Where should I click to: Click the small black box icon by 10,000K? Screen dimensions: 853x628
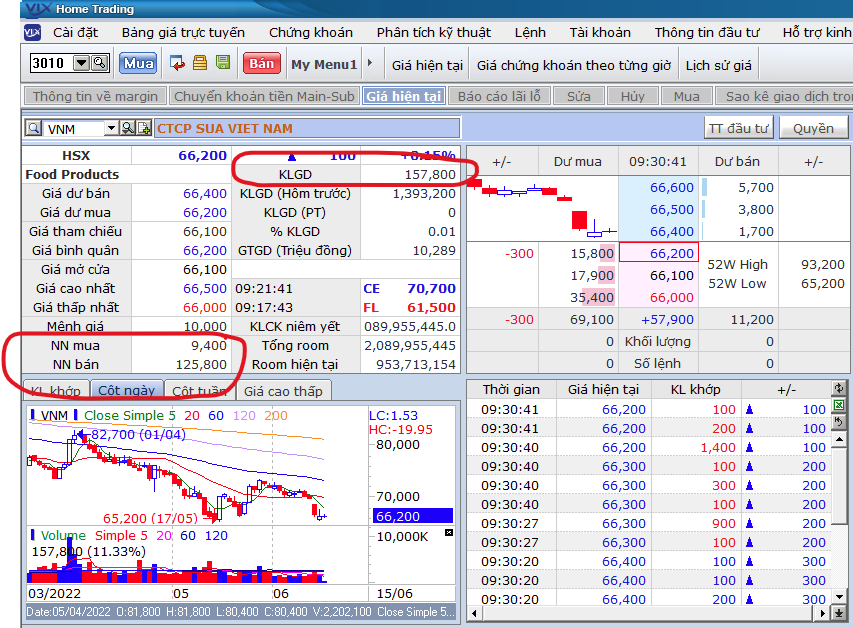[x=449, y=532]
